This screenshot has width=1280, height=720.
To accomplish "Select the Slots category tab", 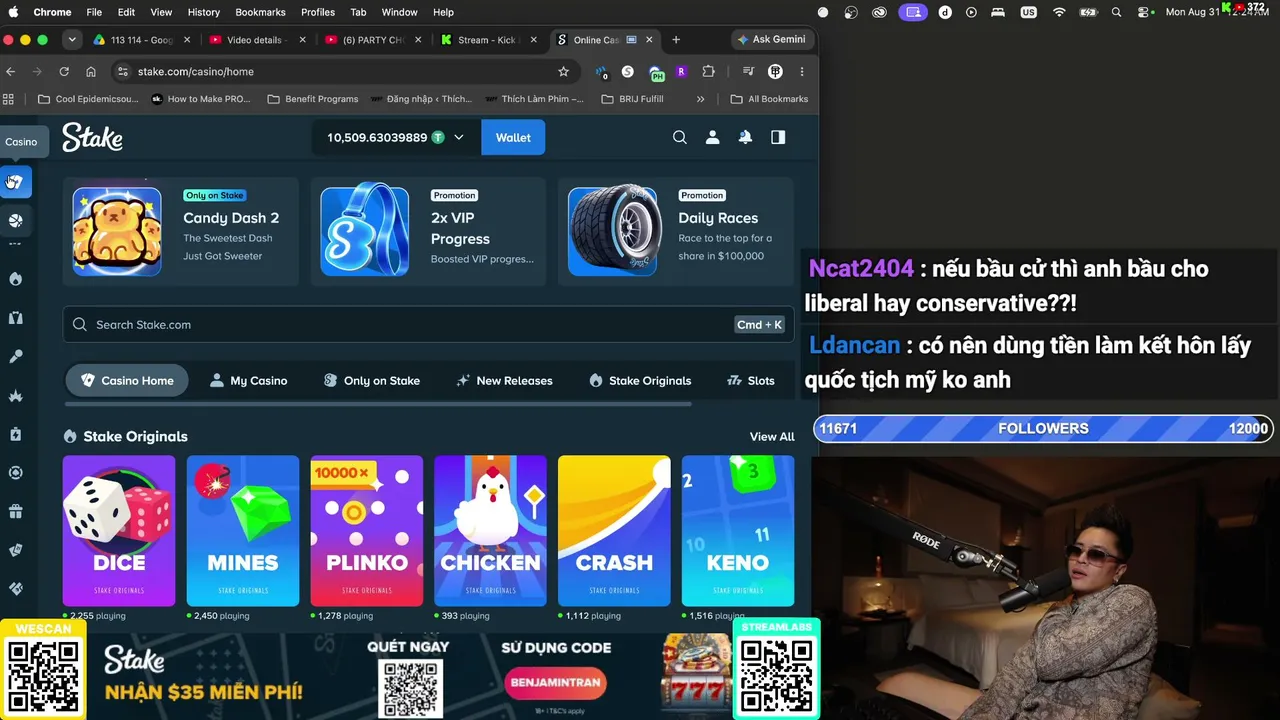I will 751,380.
